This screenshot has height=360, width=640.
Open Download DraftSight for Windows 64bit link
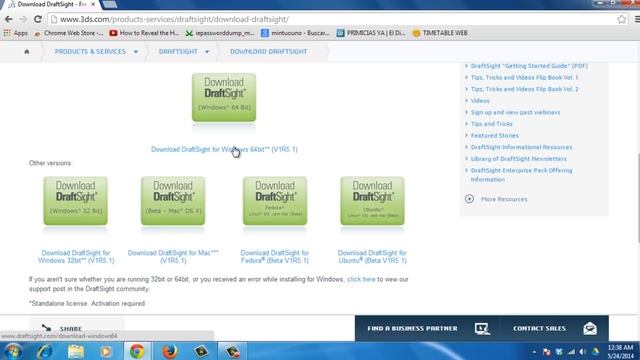pyautogui.click(x=224, y=149)
